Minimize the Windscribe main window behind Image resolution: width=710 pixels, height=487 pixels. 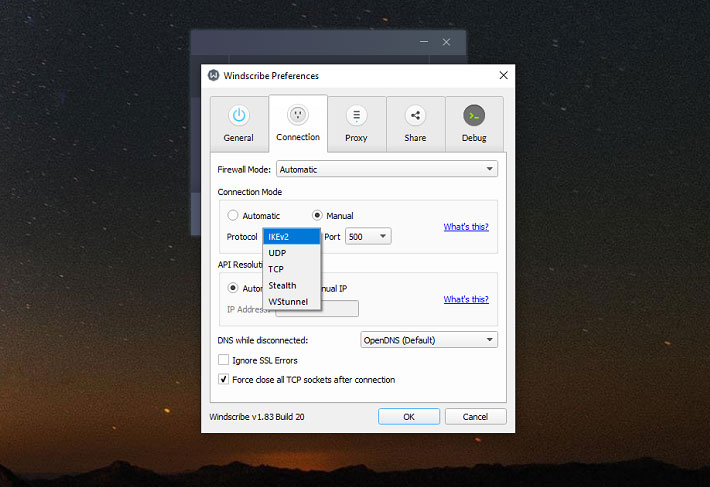pyautogui.click(x=424, y=42)
